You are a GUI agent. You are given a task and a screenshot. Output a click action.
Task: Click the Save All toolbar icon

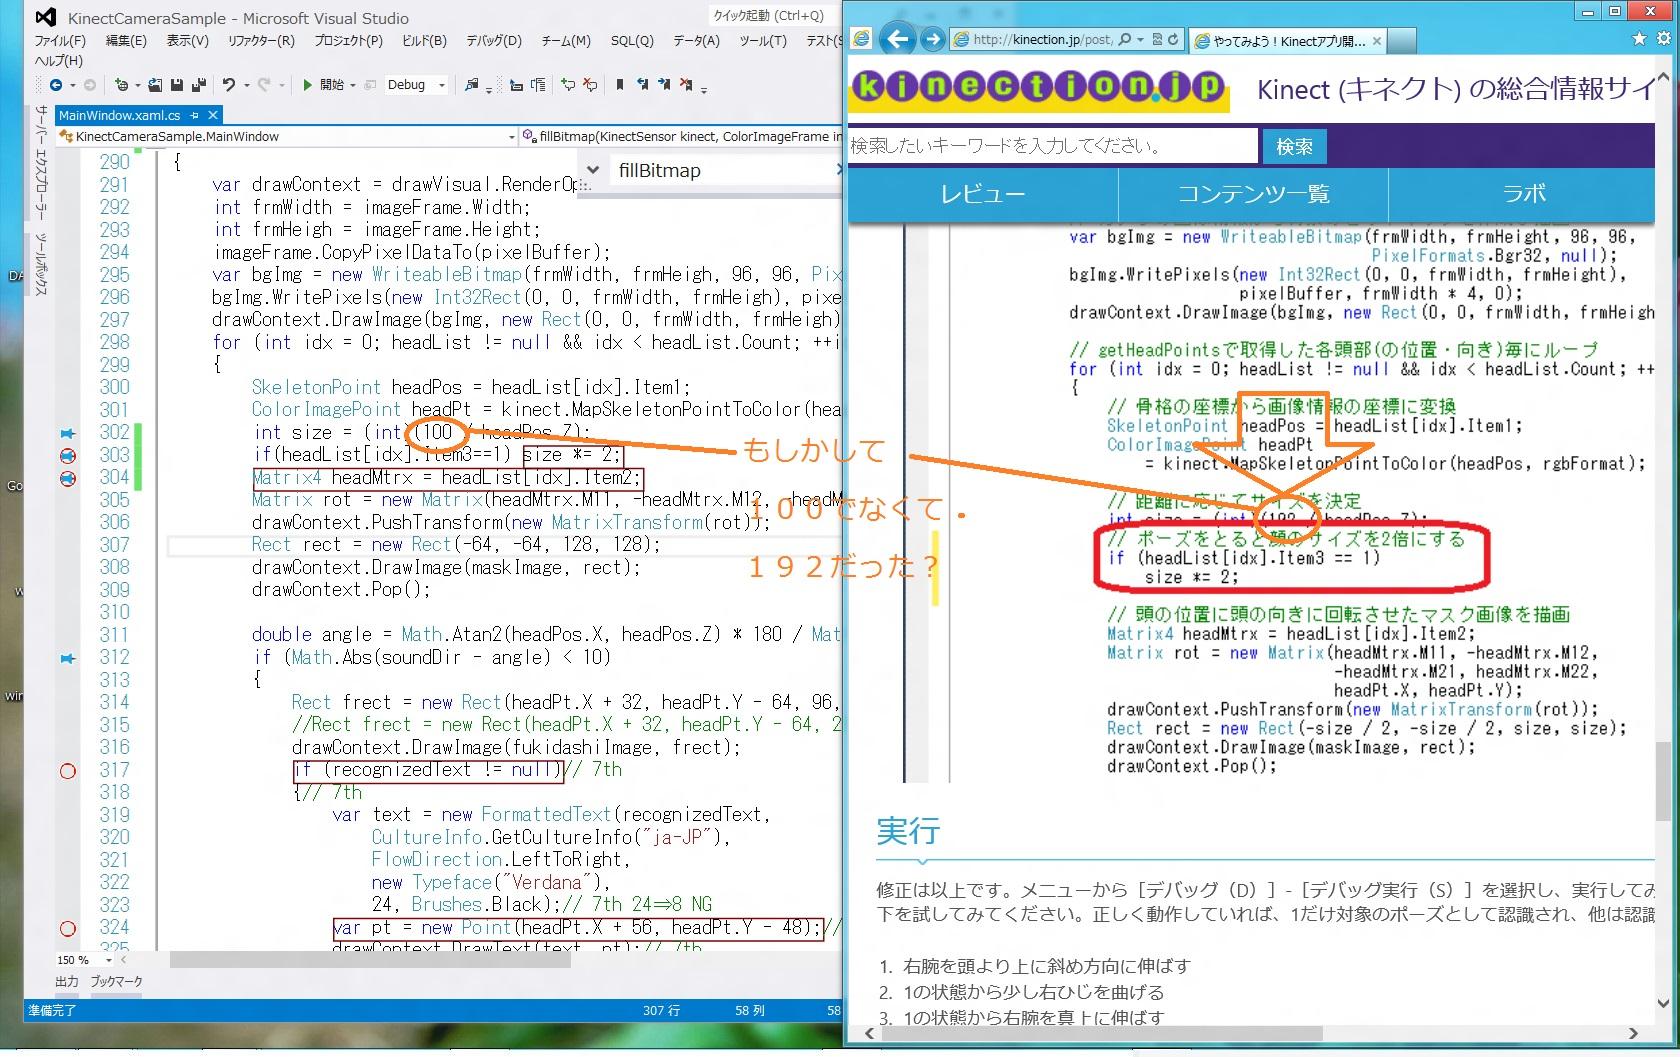pos(198,85)
